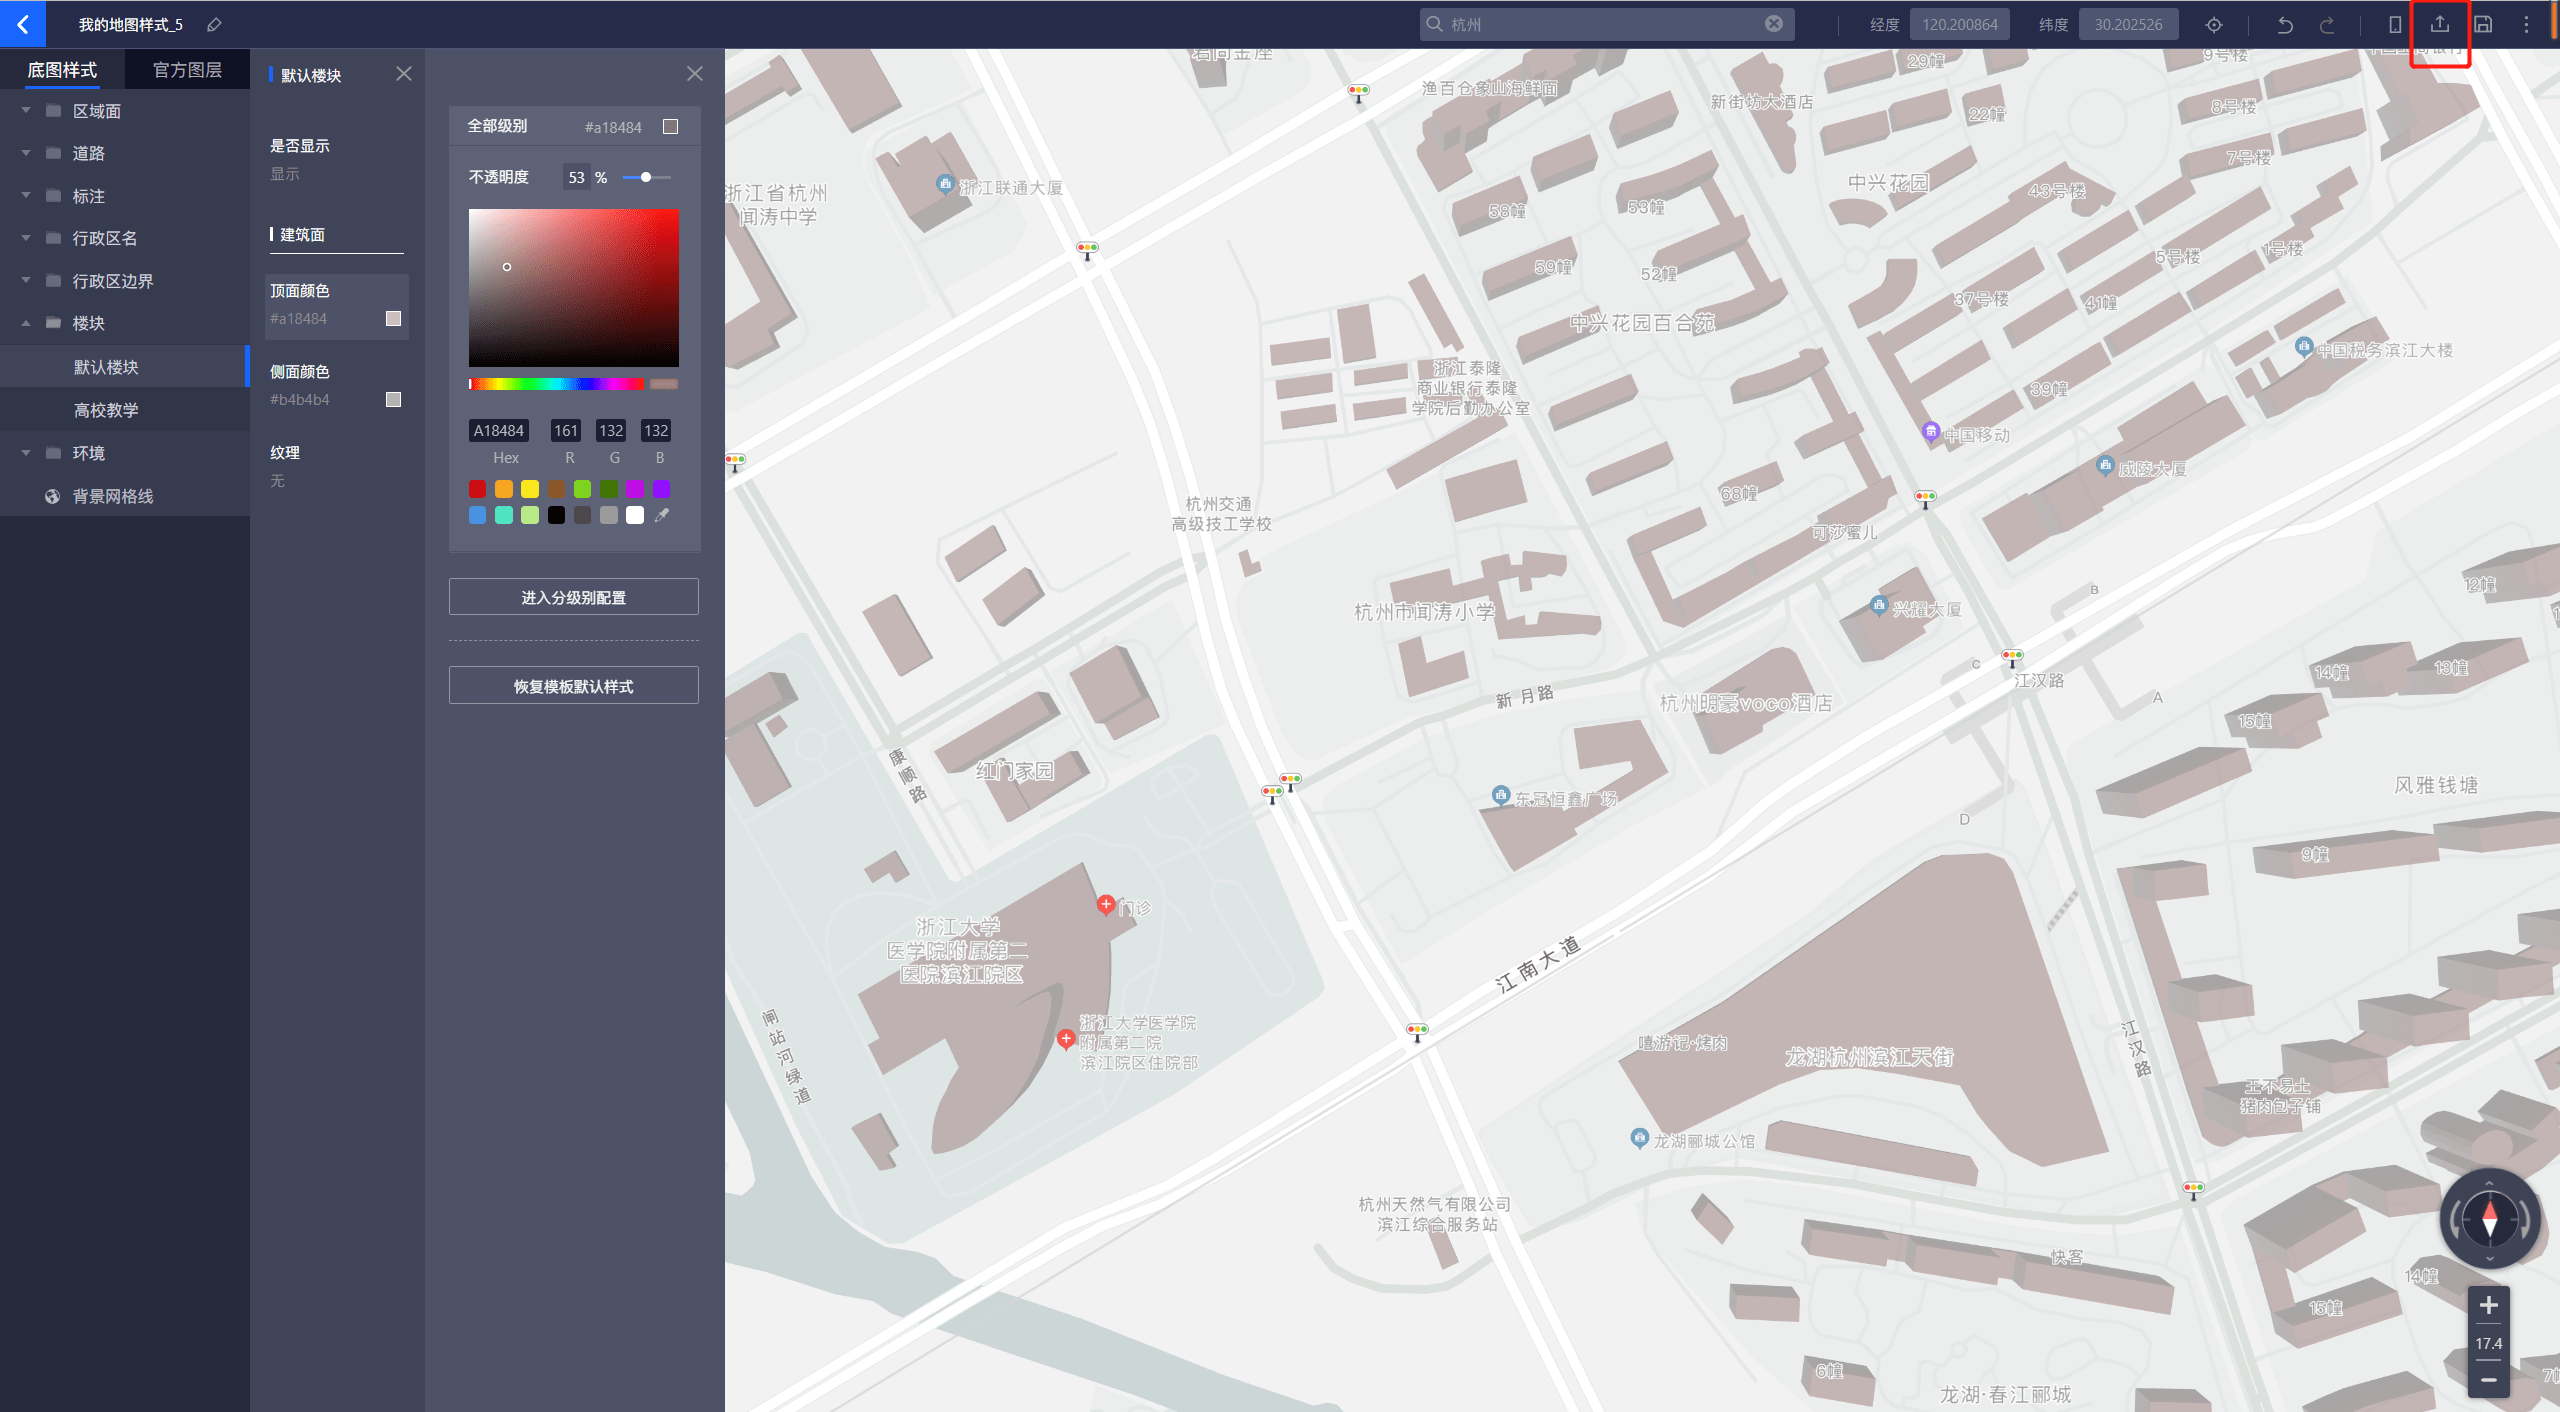Expand the 道路 tree group
2560x1412 pixels.
tap(26, 153)
